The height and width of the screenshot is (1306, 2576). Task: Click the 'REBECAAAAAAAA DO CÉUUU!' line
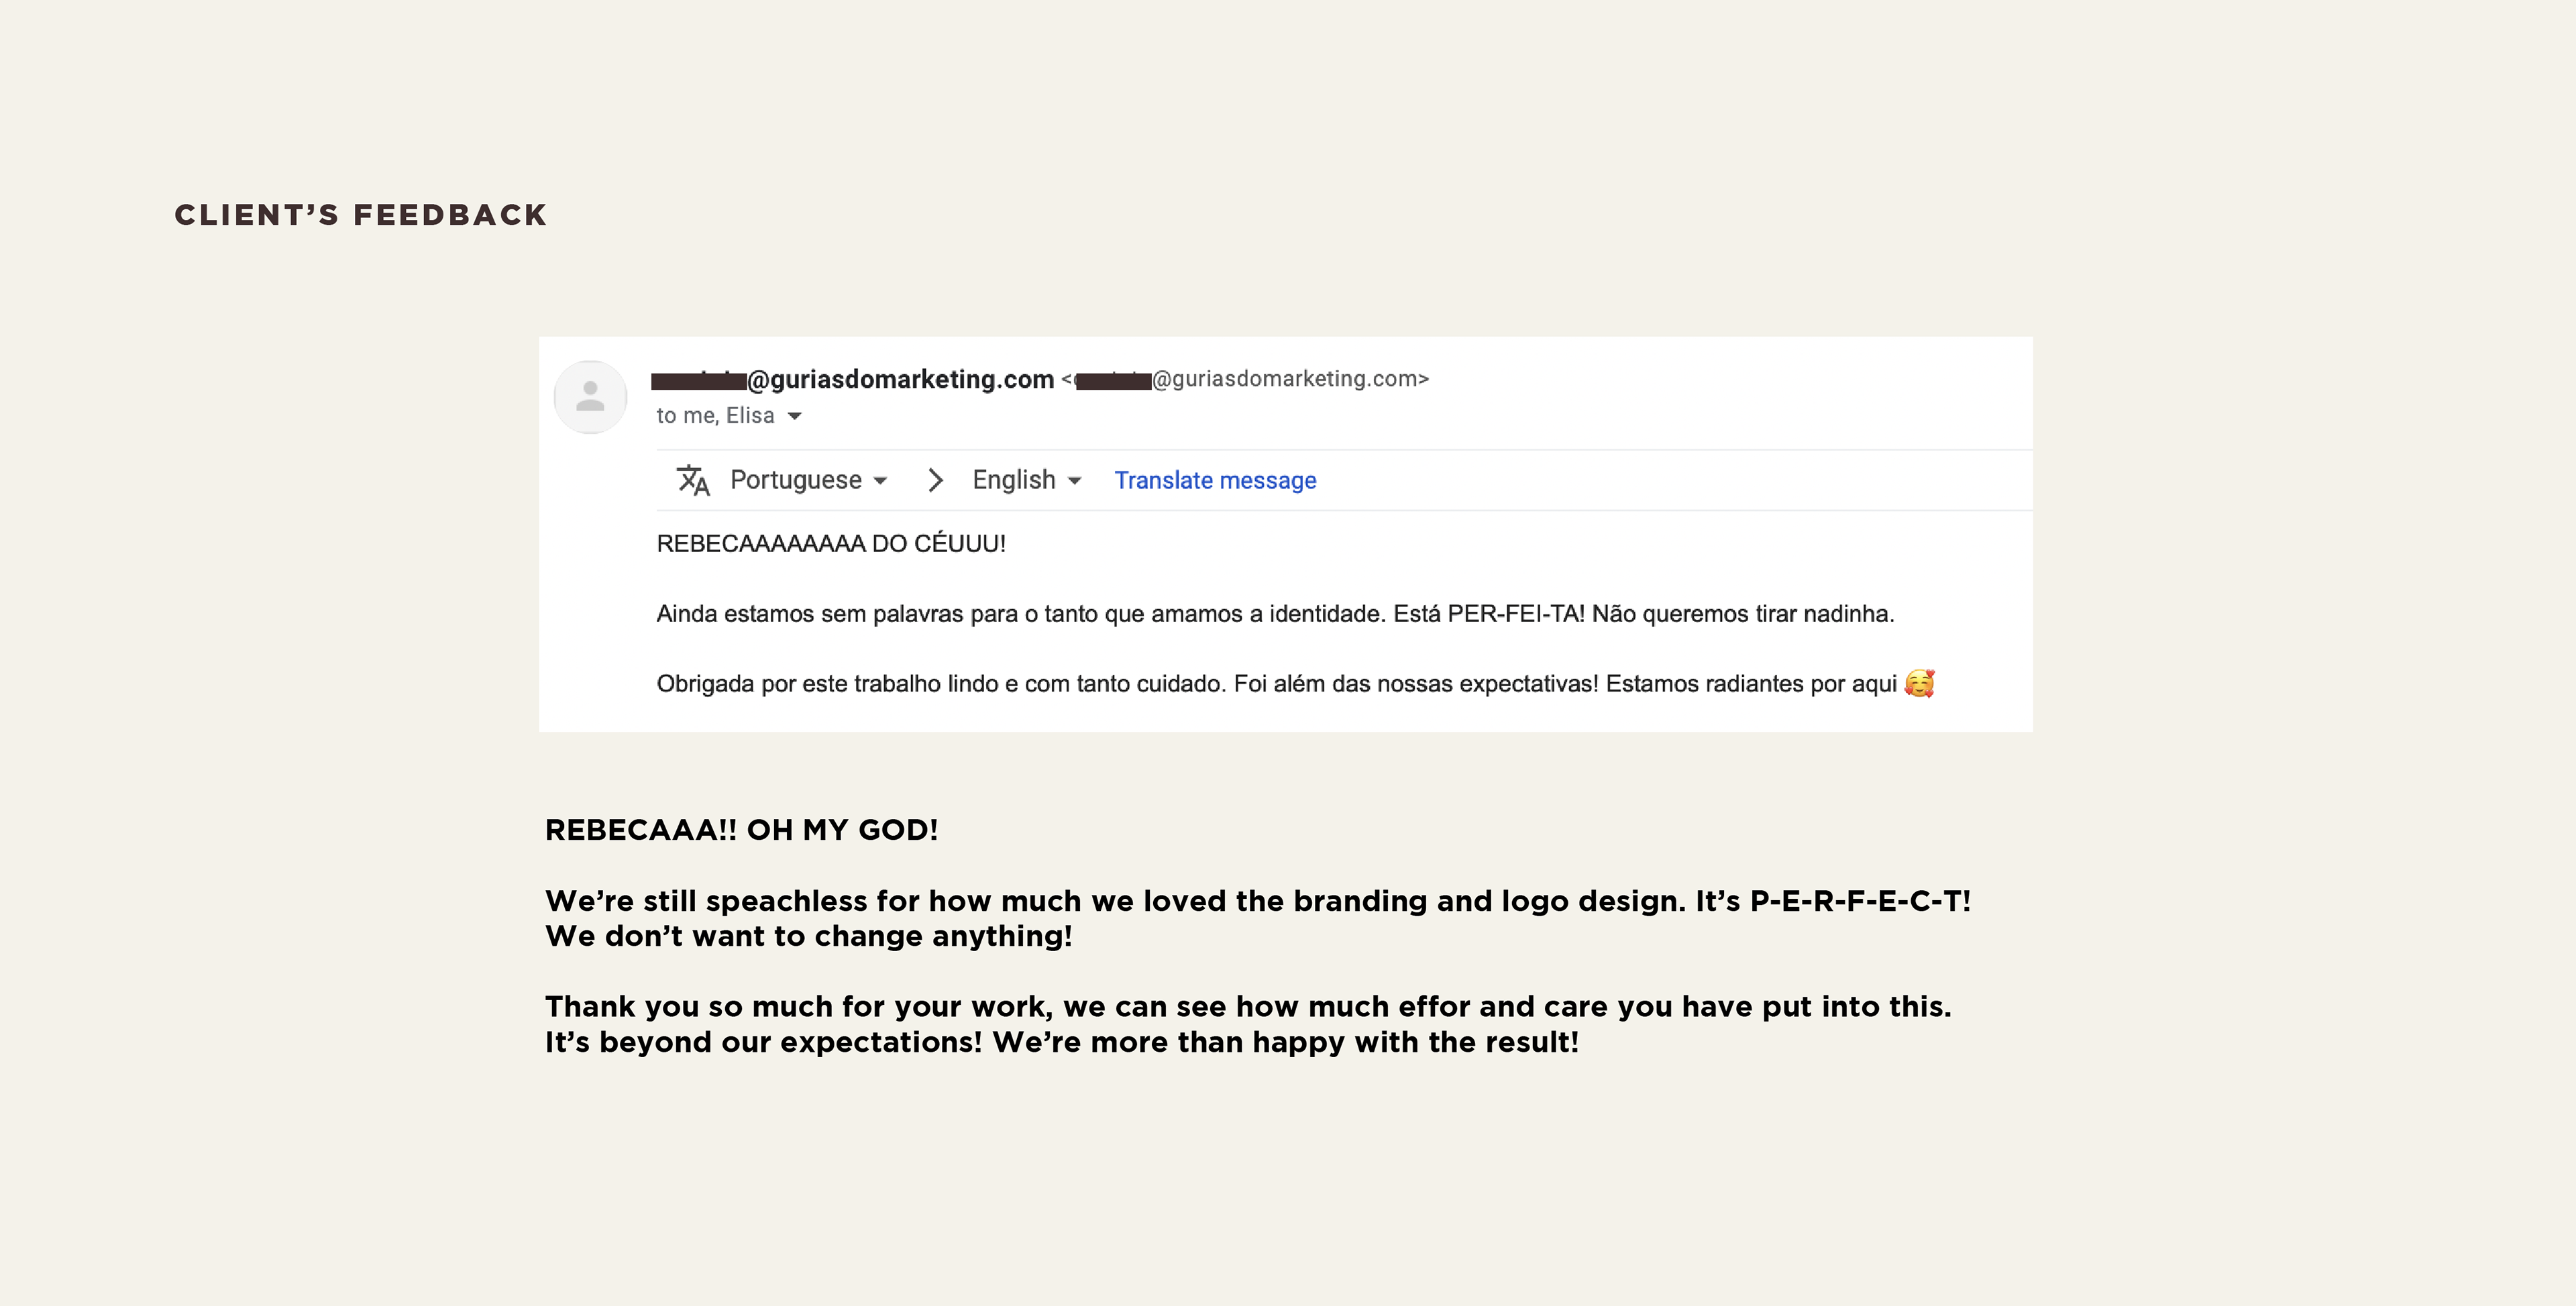point(831,543)
